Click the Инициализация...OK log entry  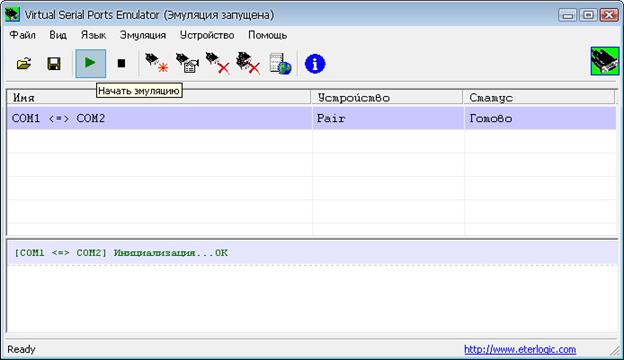coord(312,253)
